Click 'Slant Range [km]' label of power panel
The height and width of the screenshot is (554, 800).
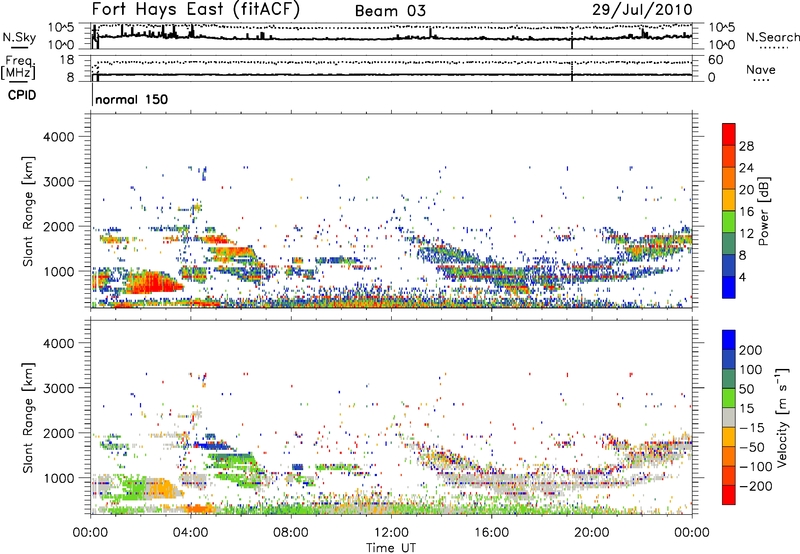[x=28, y=211]
